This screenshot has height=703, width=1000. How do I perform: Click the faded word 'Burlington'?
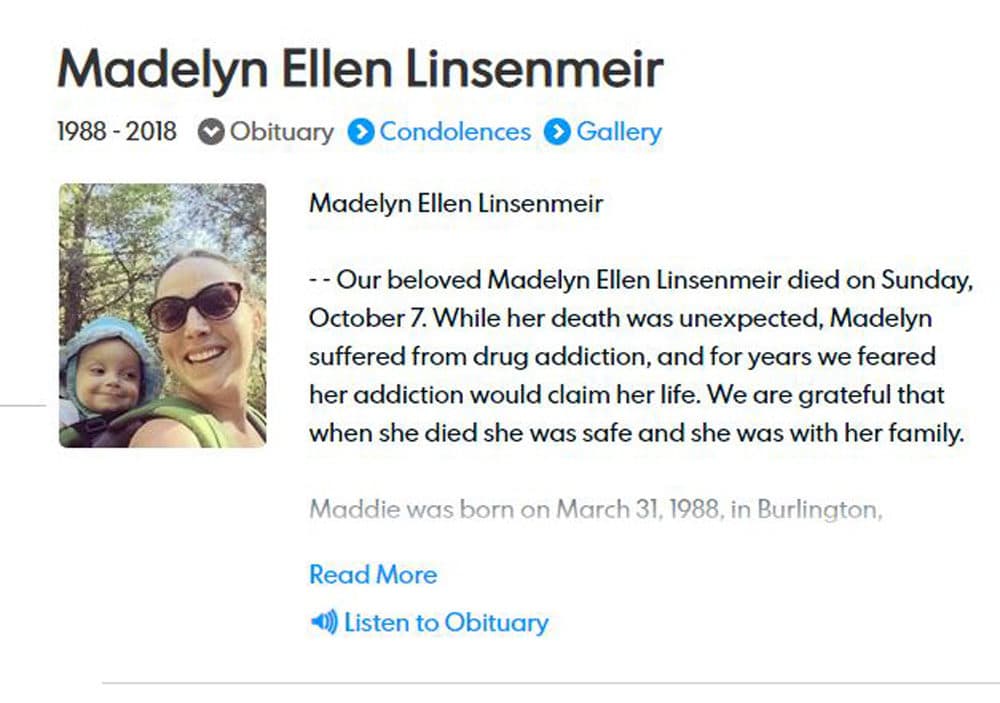[x=817, y=509]
